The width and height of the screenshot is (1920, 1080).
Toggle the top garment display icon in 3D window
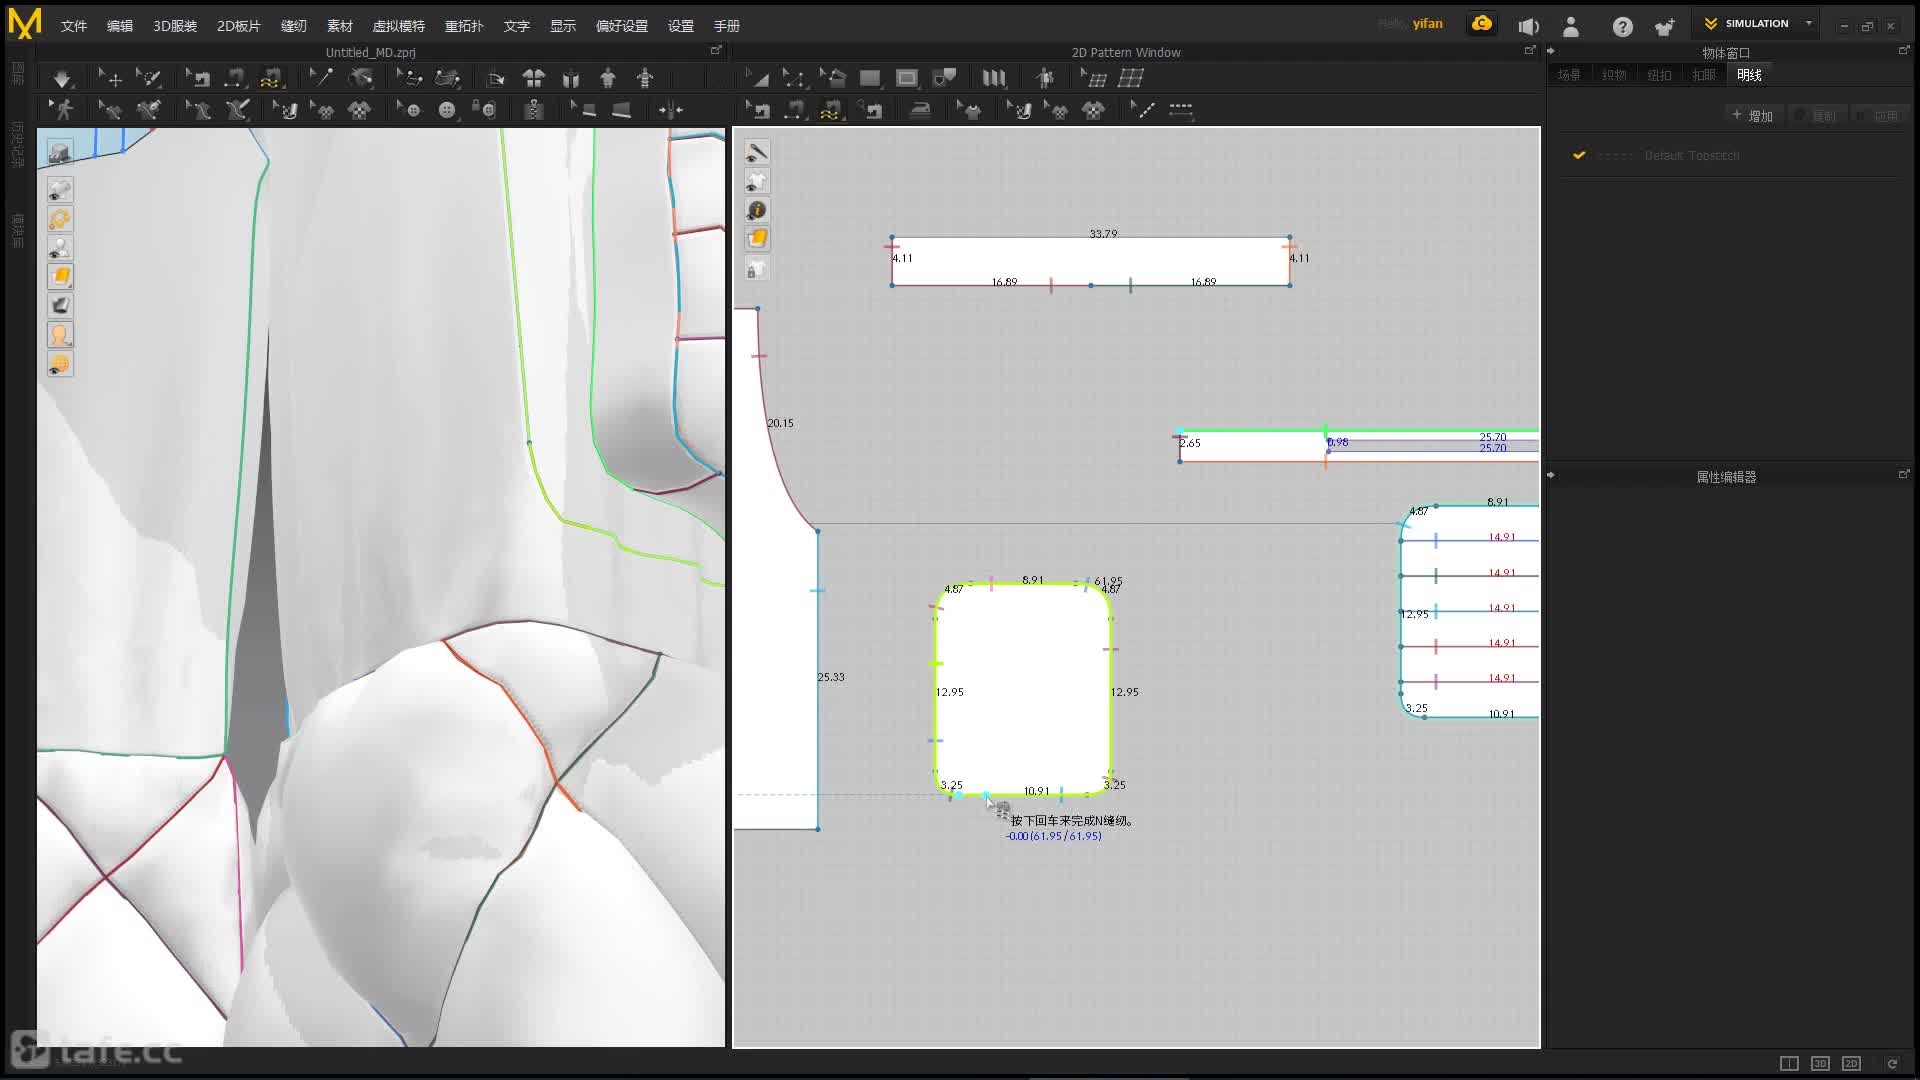coord(60,152)
